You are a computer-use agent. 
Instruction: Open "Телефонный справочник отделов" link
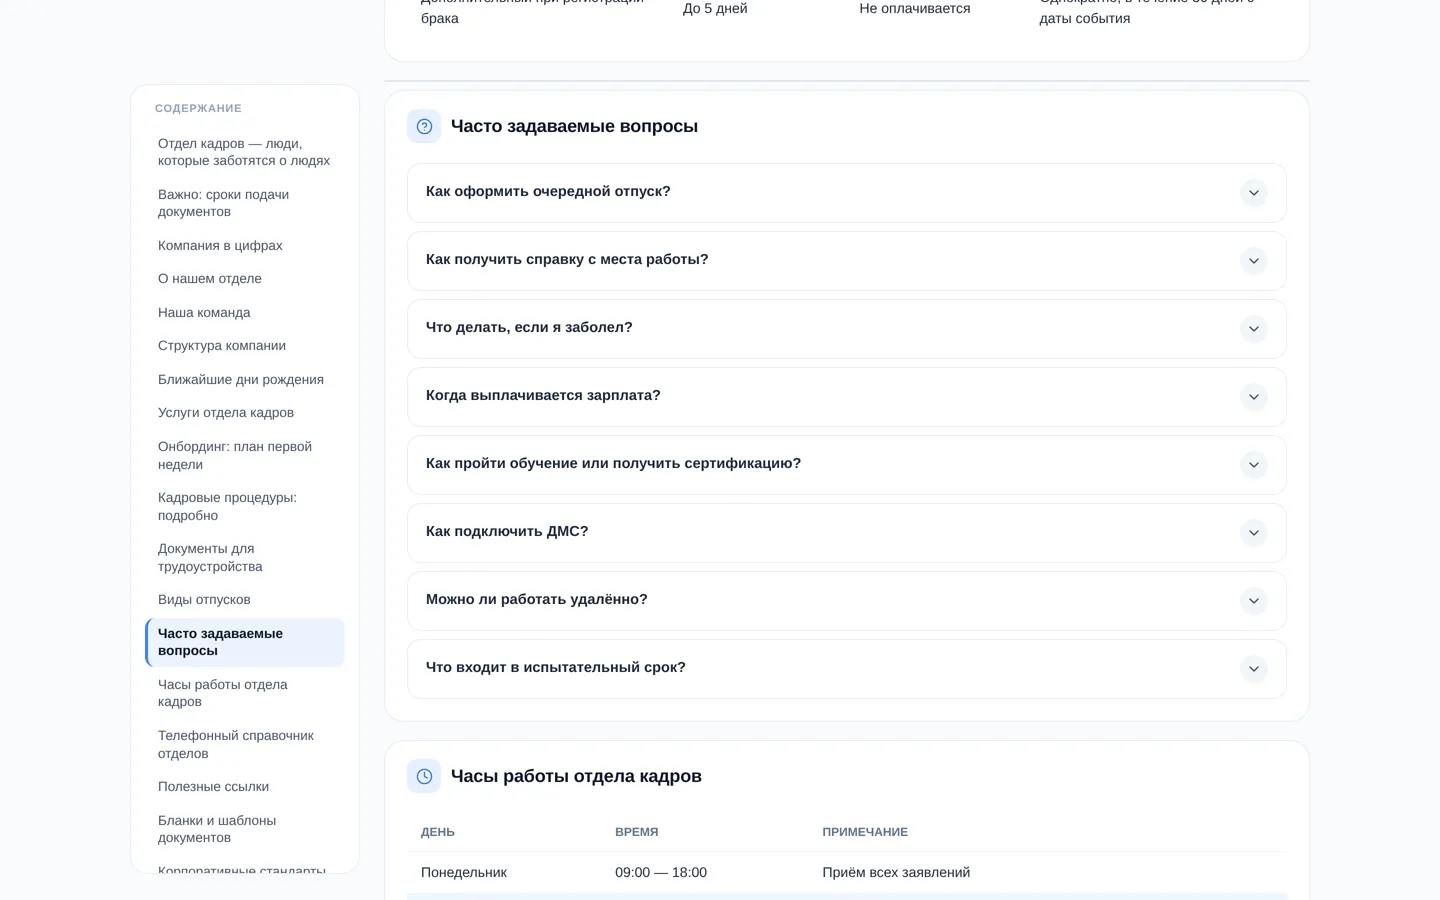(245, 744)
